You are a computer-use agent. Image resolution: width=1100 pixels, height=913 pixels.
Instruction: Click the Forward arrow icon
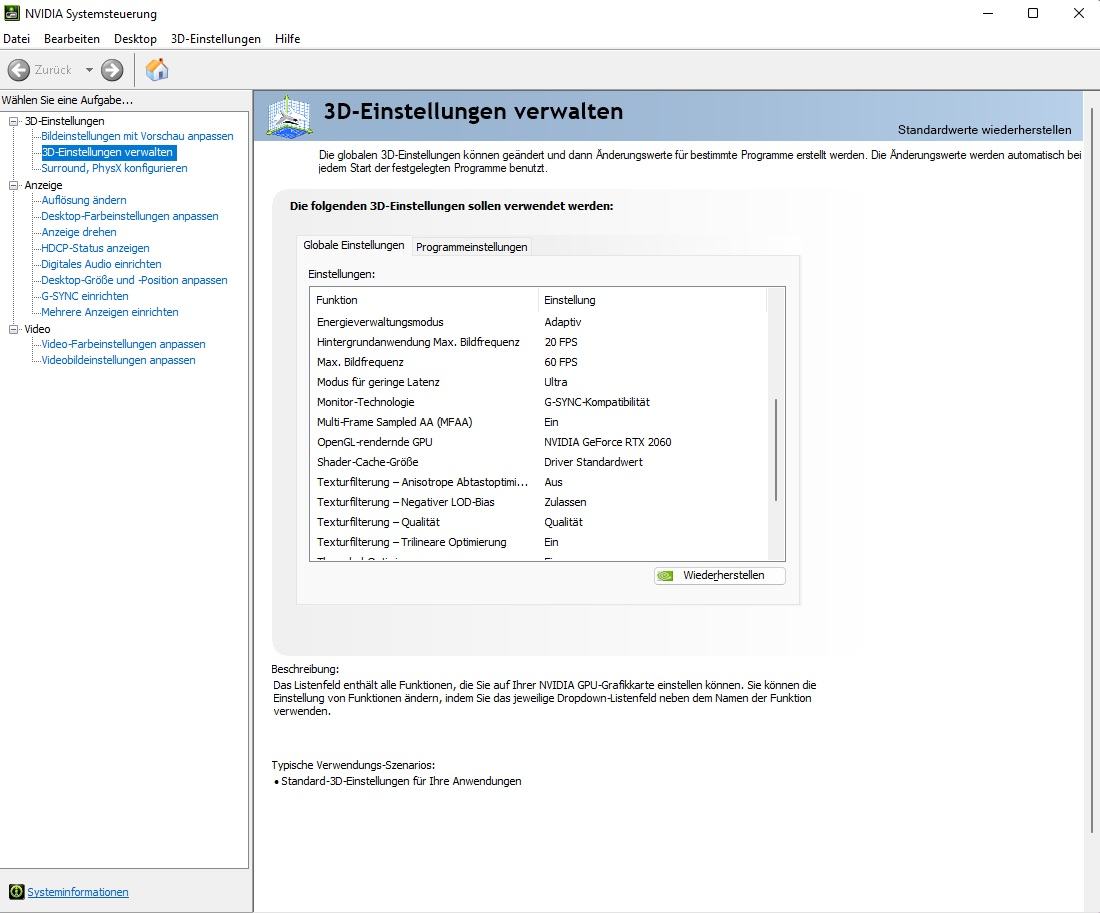point(112,69)
